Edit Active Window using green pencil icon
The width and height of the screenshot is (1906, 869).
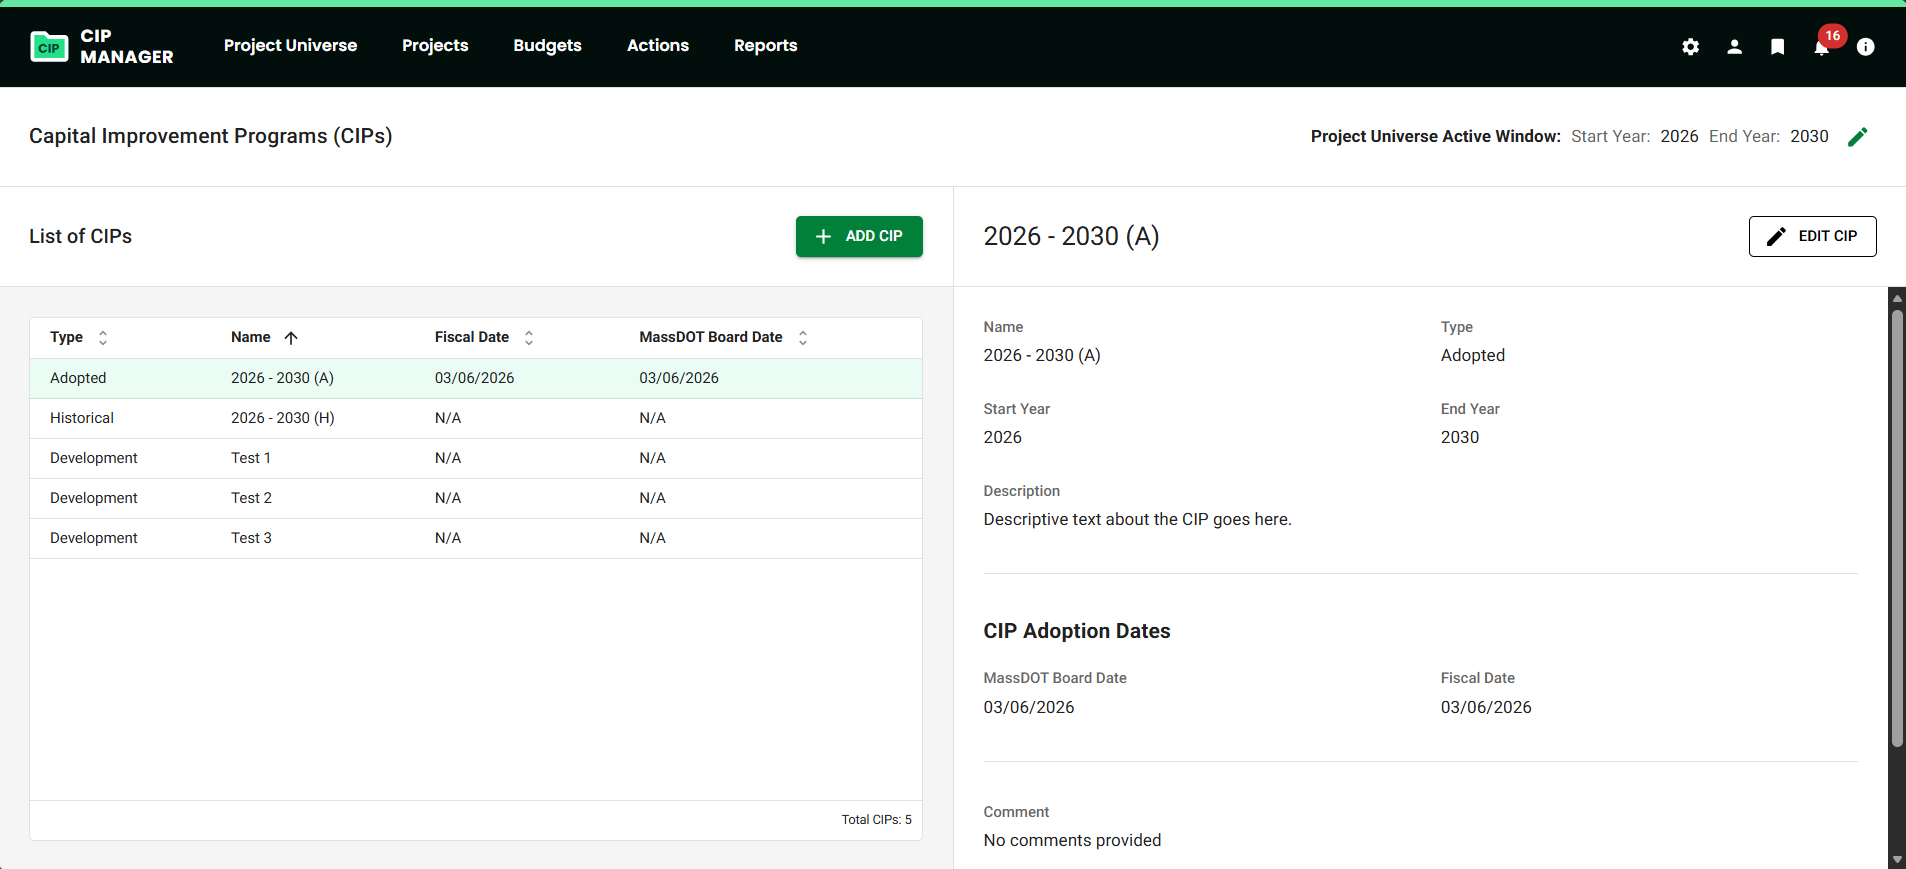(1857, 137)
